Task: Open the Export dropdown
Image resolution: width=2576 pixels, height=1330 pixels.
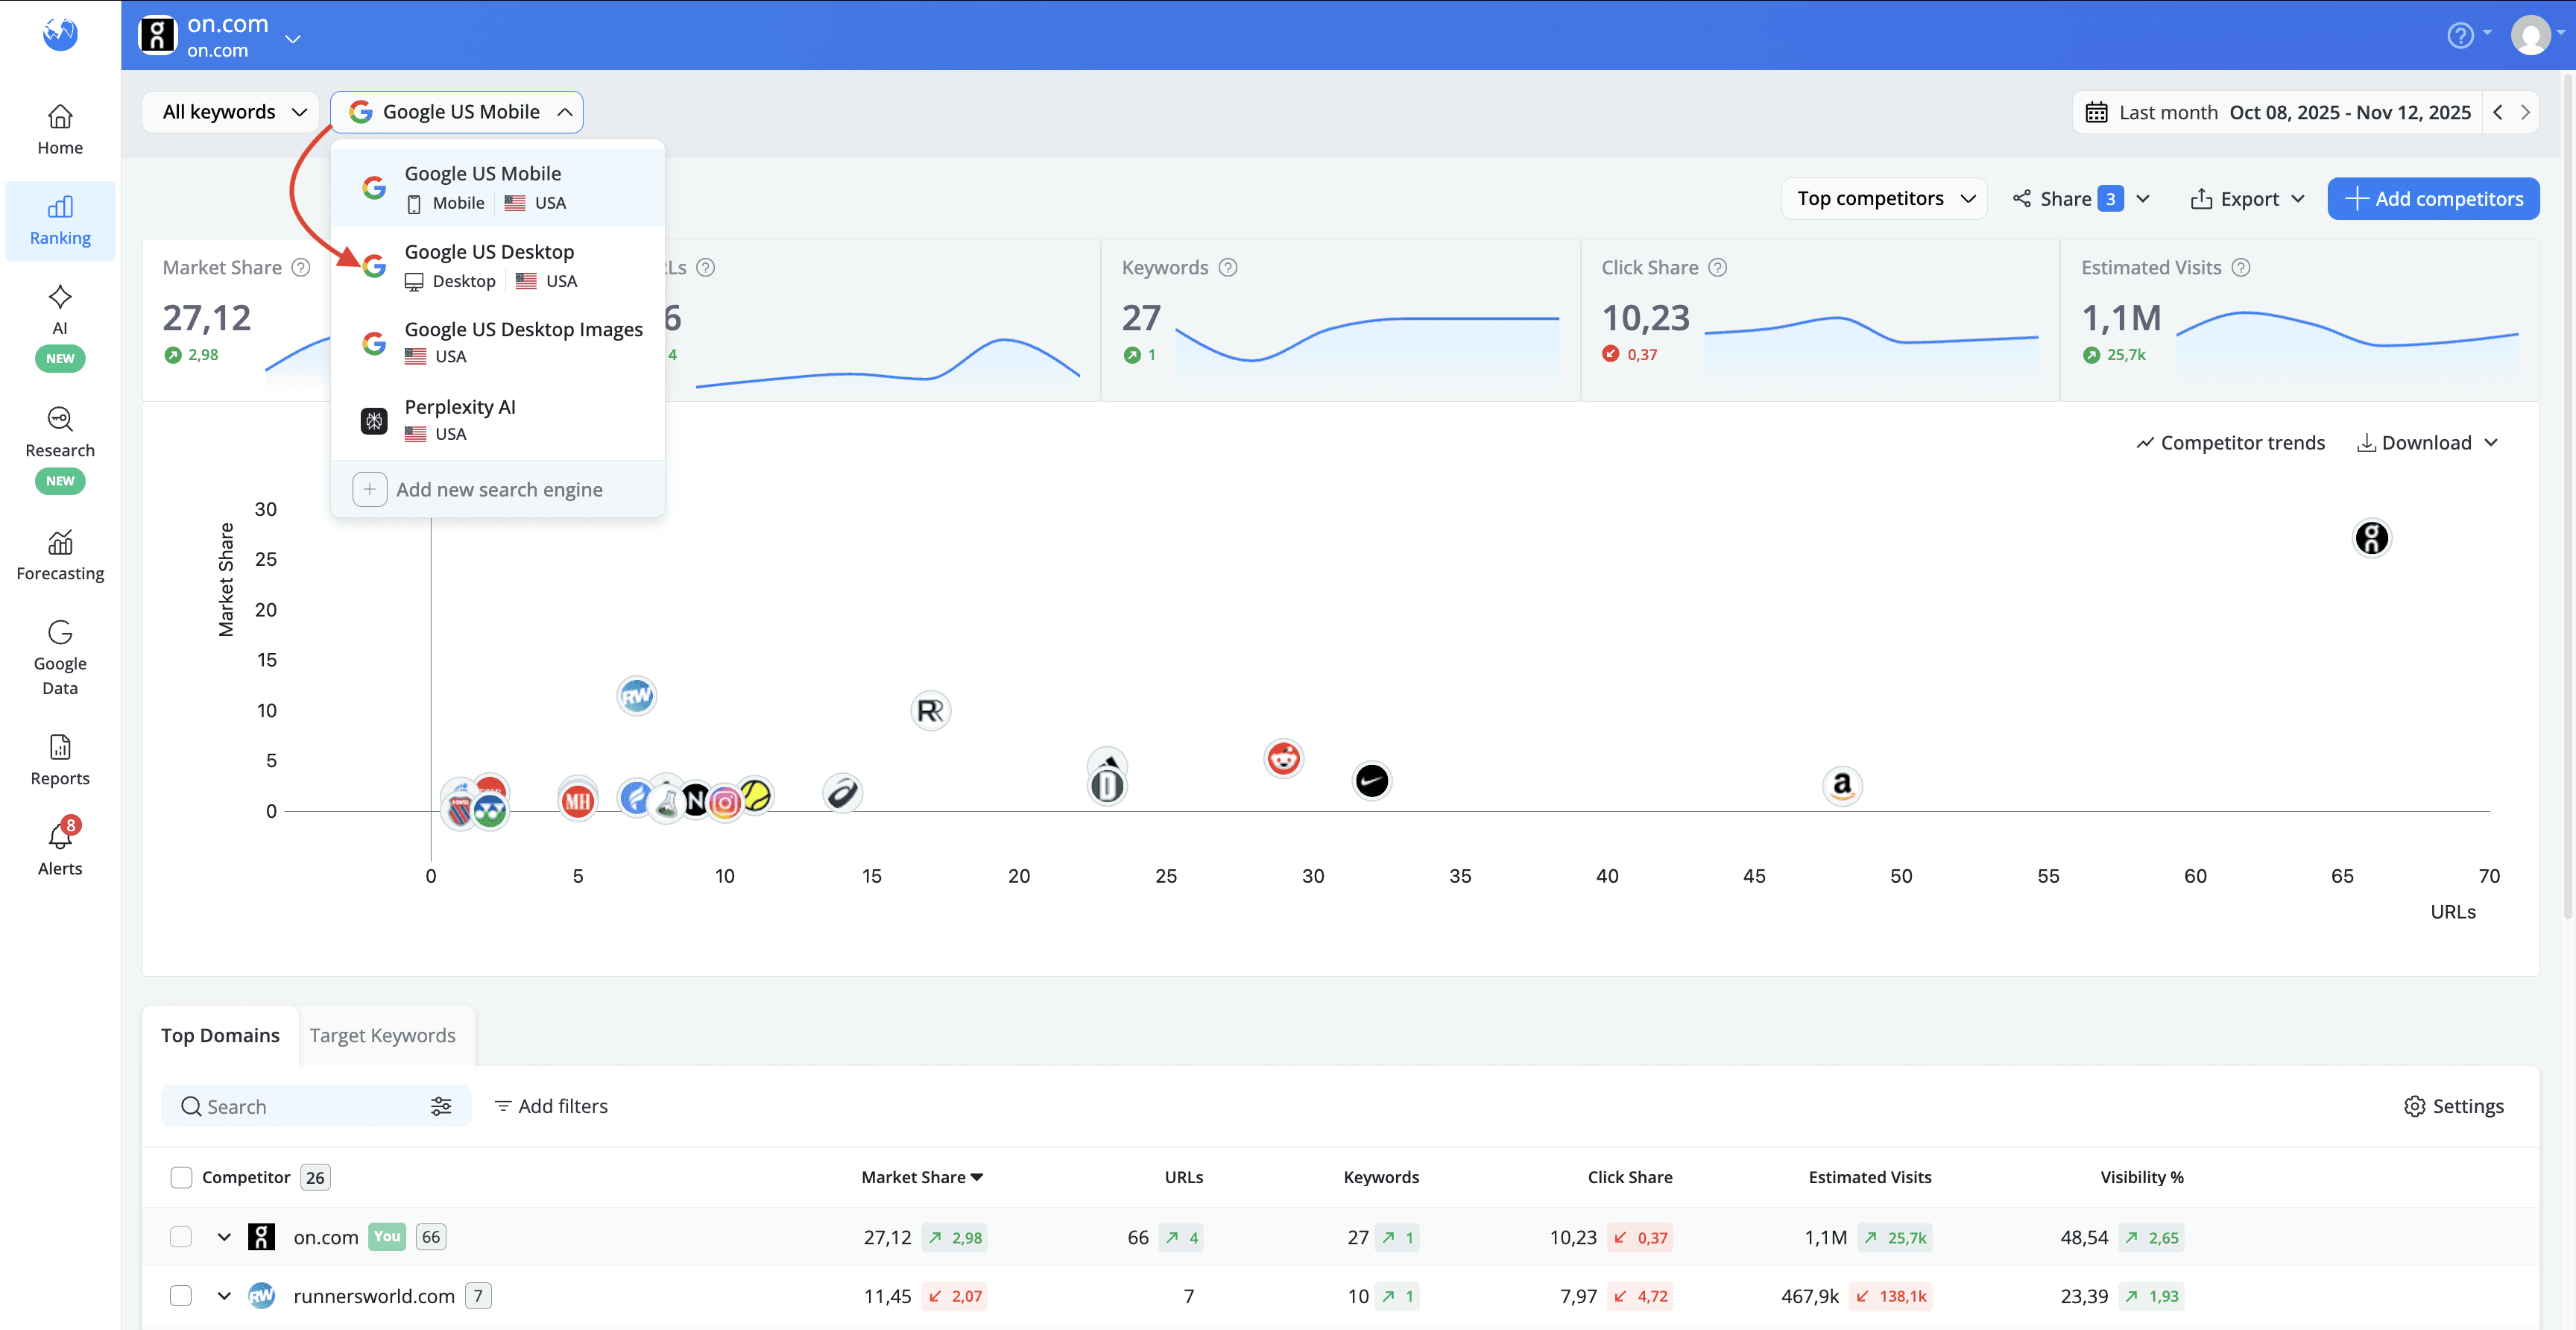Action: click(x=2247, y=198)
